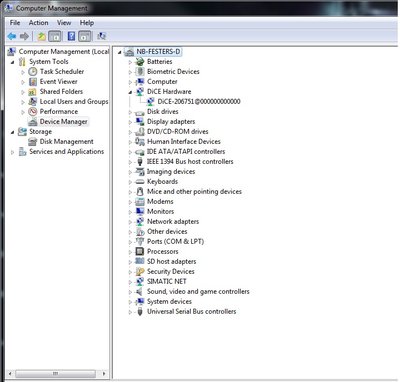
Task: Click the Batteries device icon
Action: pos(140,62)
